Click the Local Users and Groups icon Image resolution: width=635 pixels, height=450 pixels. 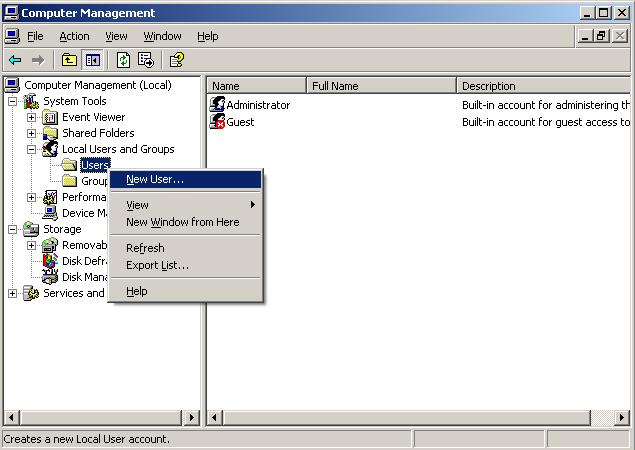point(50,149)
